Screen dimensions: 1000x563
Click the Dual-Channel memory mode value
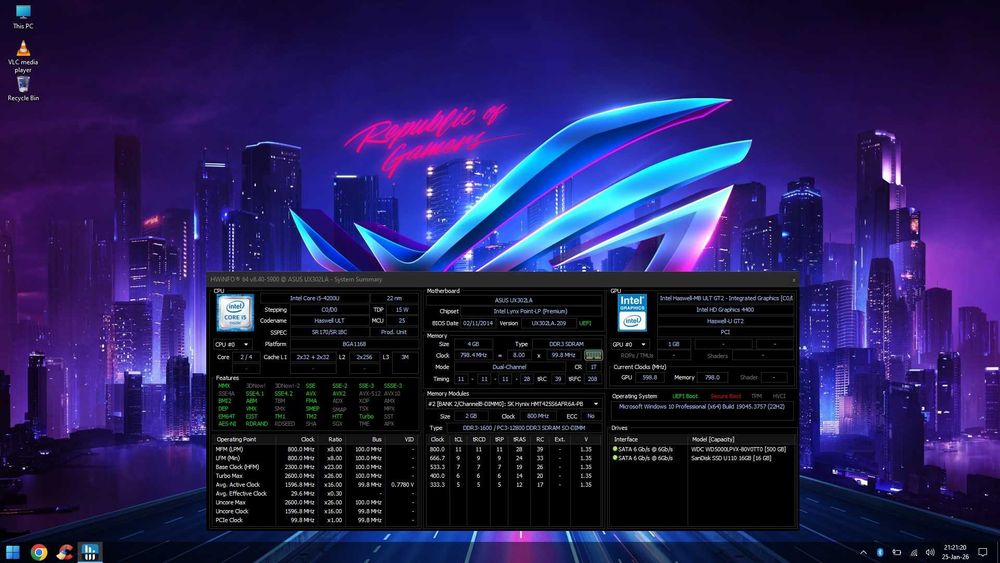point(509,367)
